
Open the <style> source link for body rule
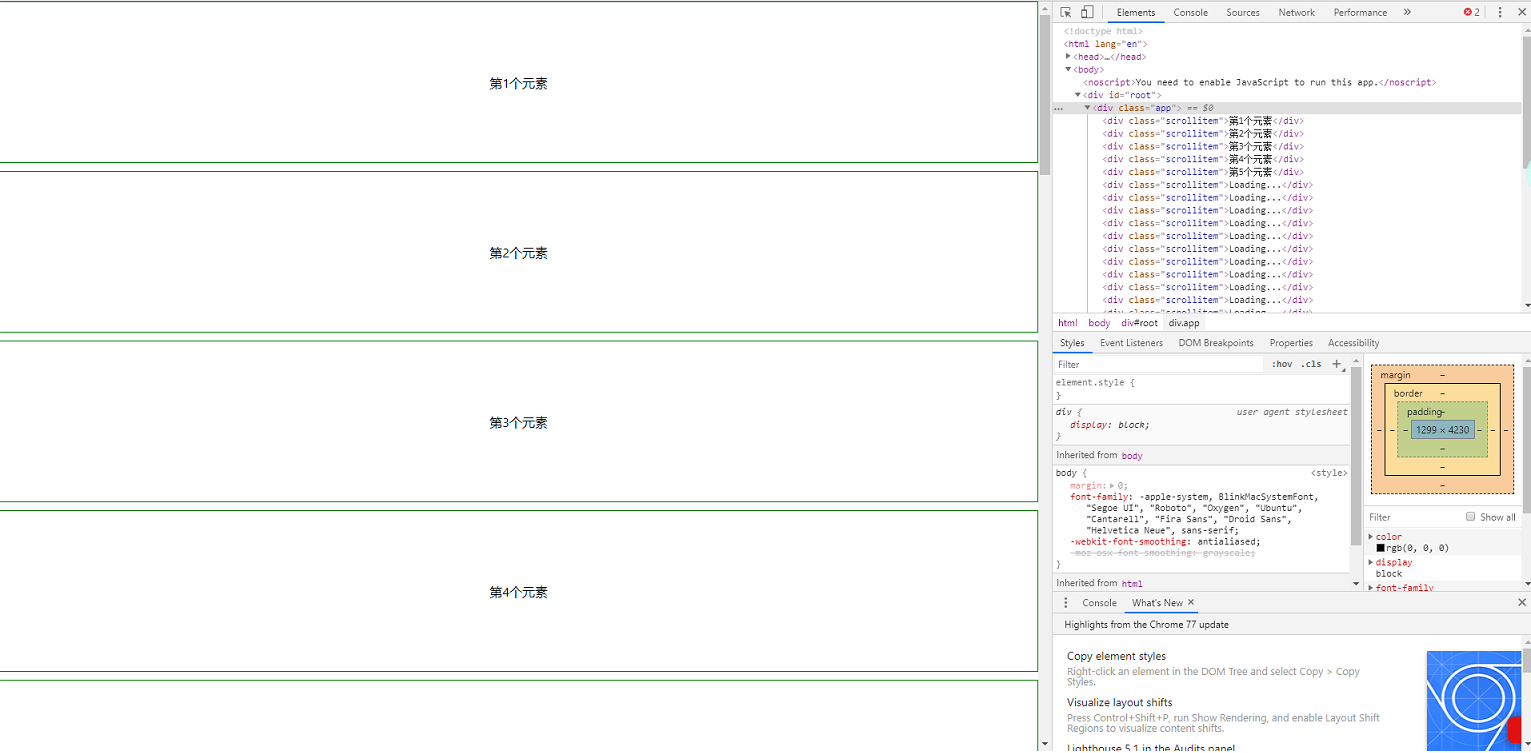click(x=1329, y=473)
